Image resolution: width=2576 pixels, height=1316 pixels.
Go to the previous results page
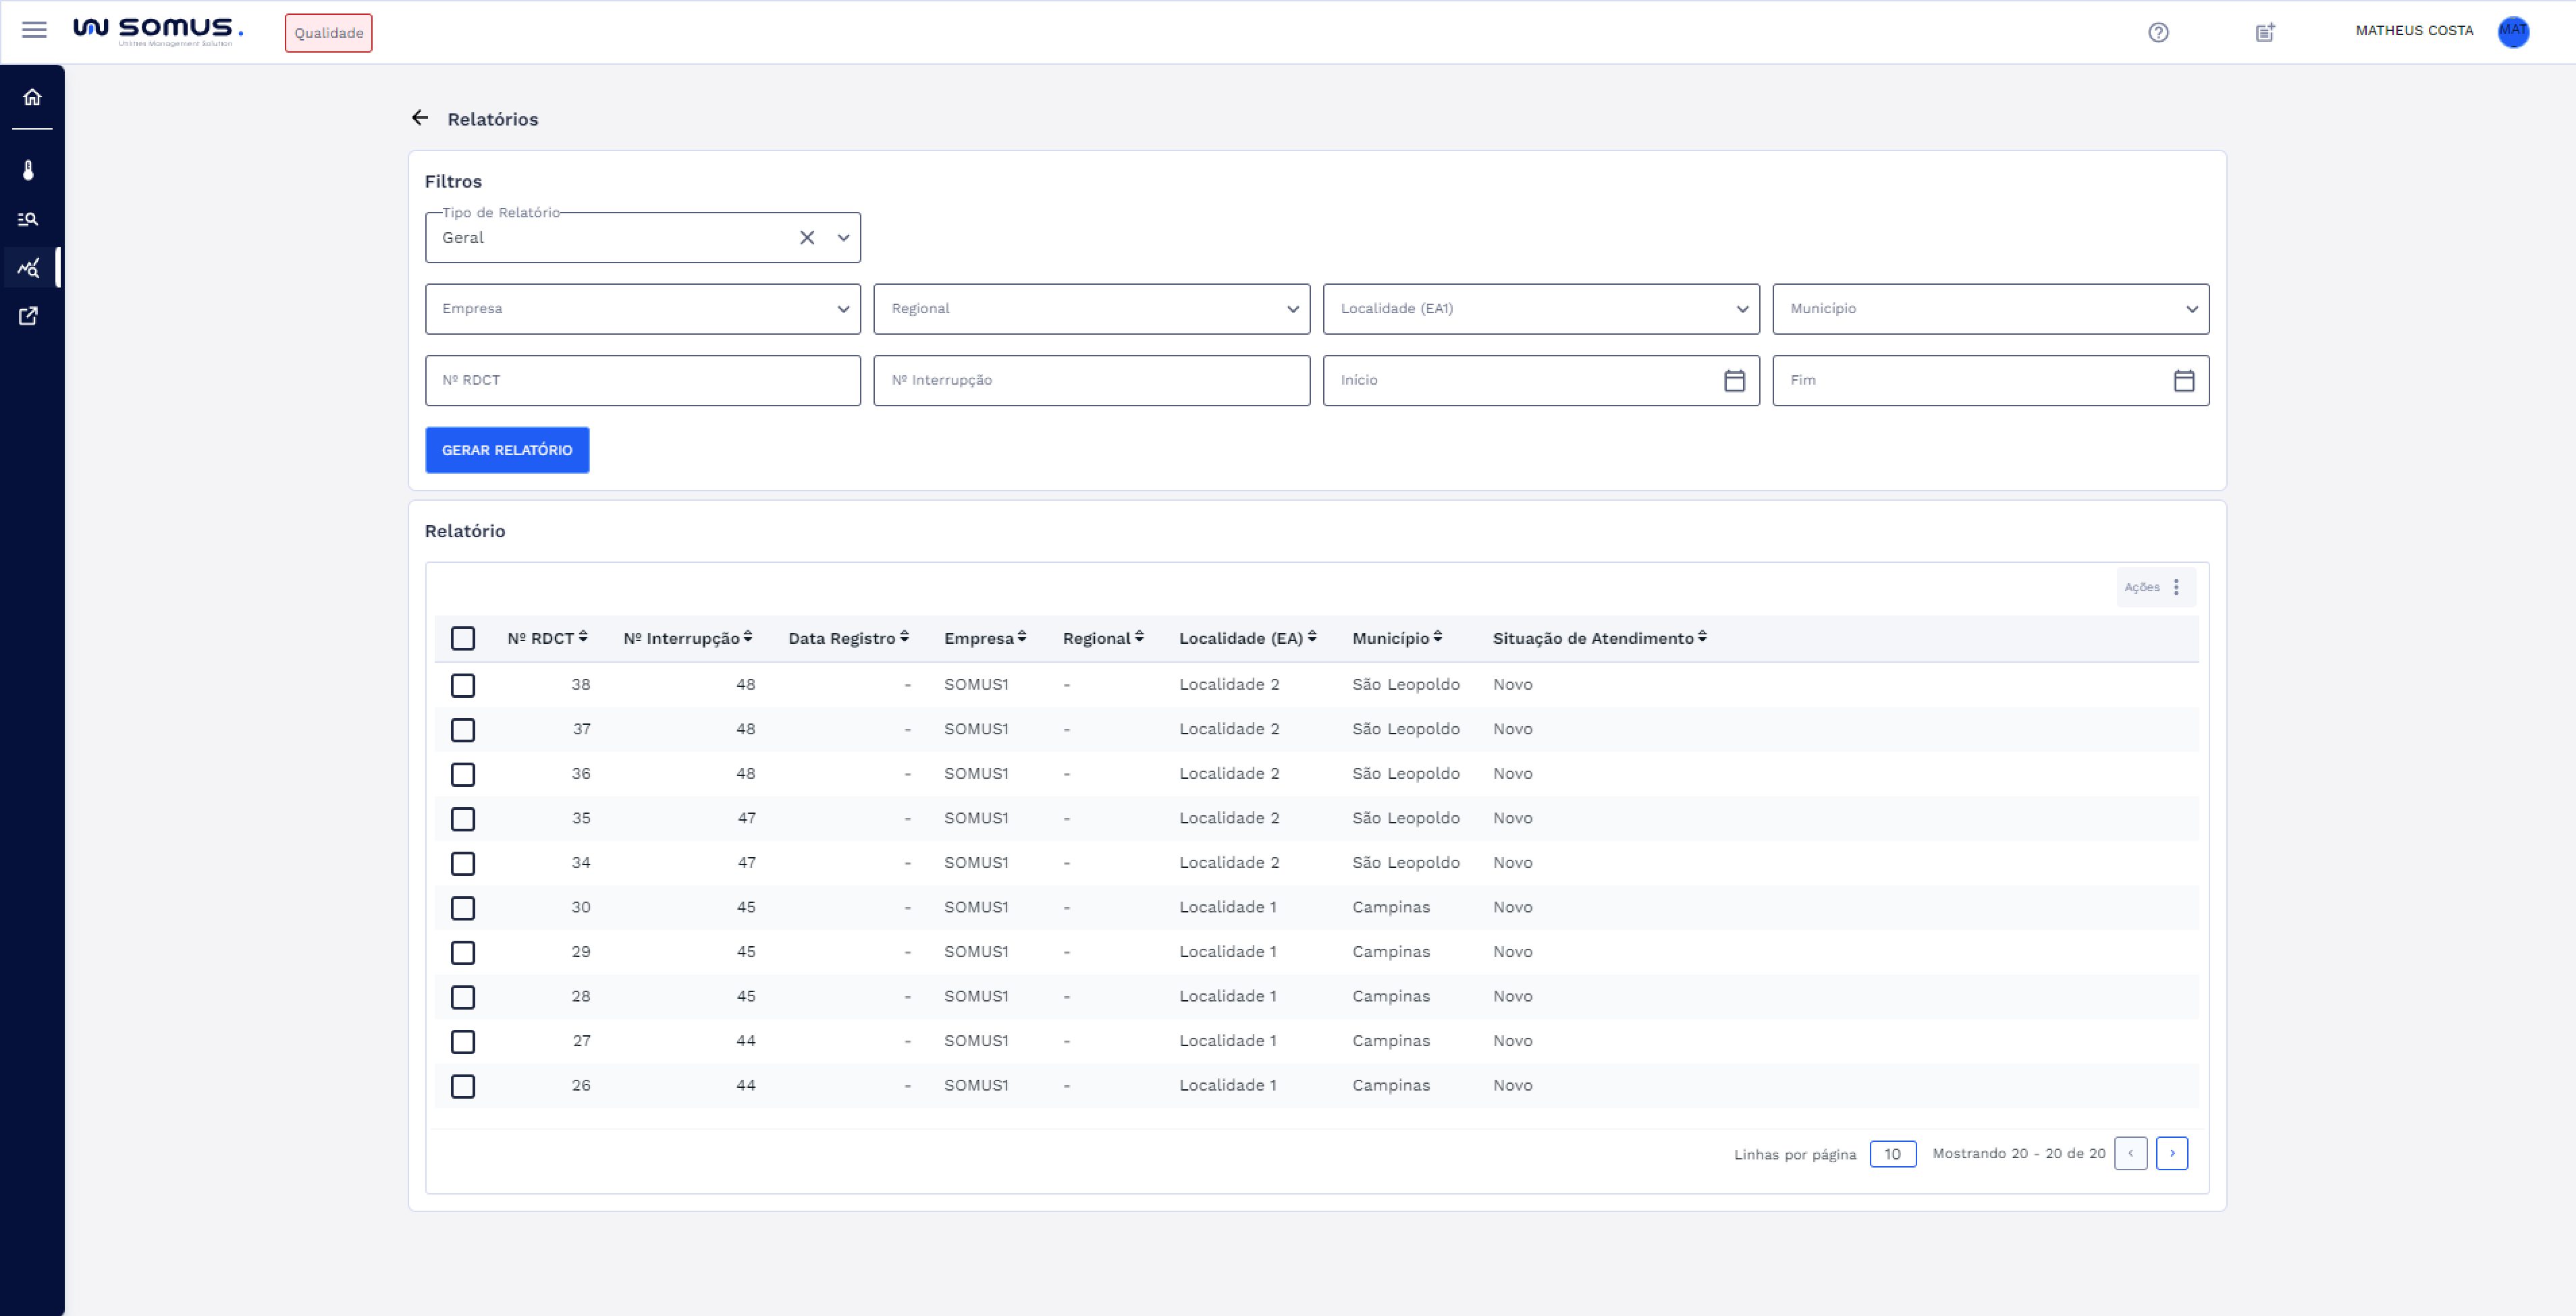click(x=2130, y=1153)
